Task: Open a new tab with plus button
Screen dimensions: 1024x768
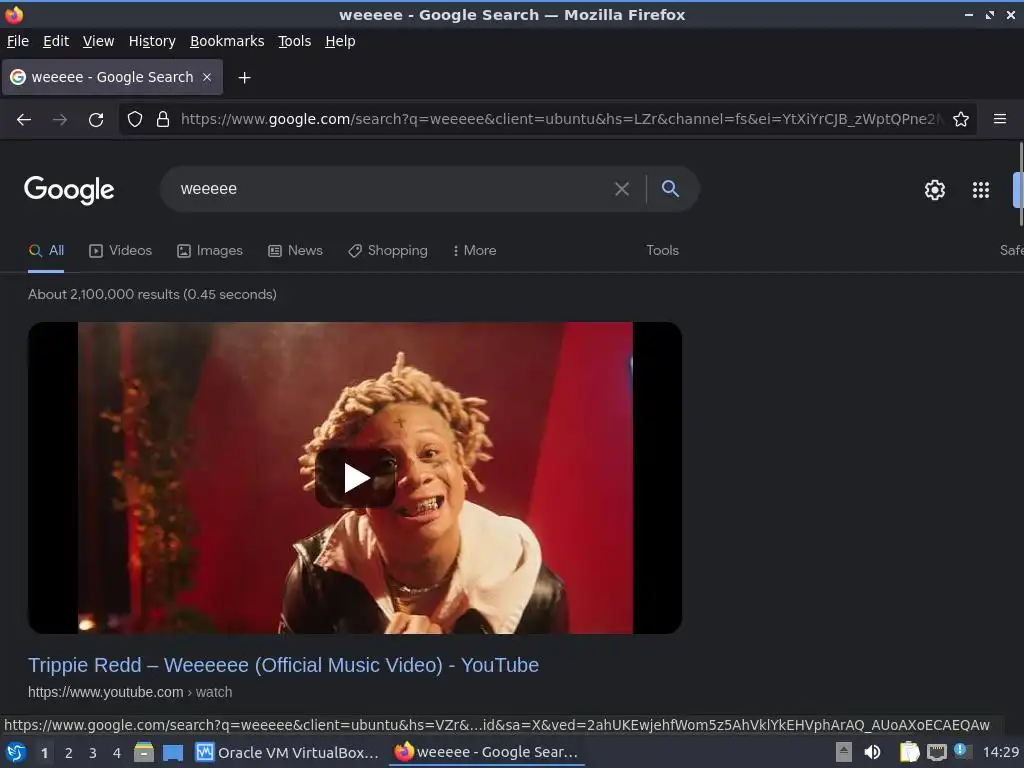Action: click(x=244, y=78)
